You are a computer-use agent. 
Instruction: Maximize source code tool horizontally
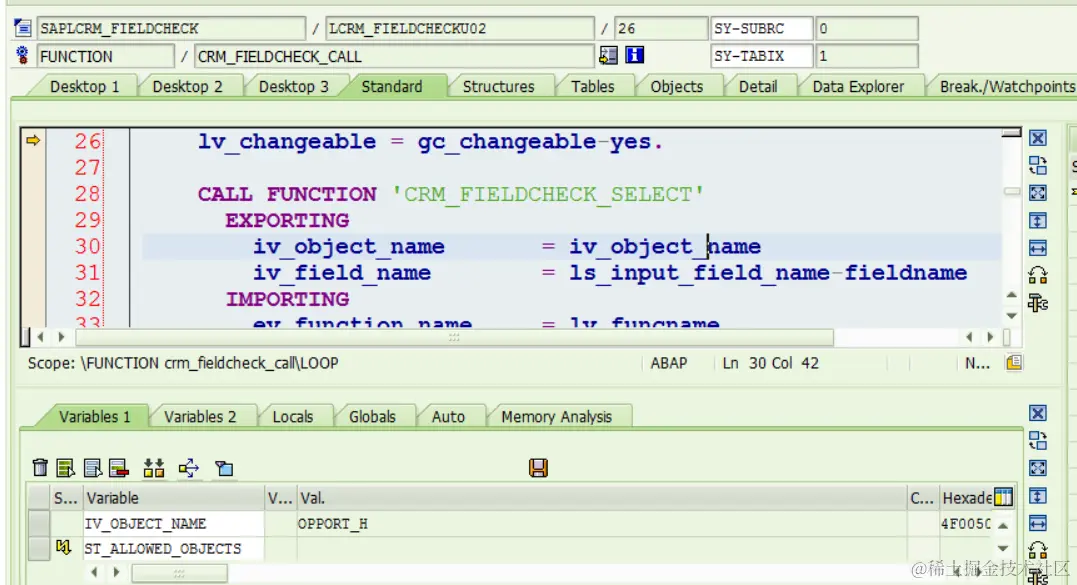[1038, 248]
